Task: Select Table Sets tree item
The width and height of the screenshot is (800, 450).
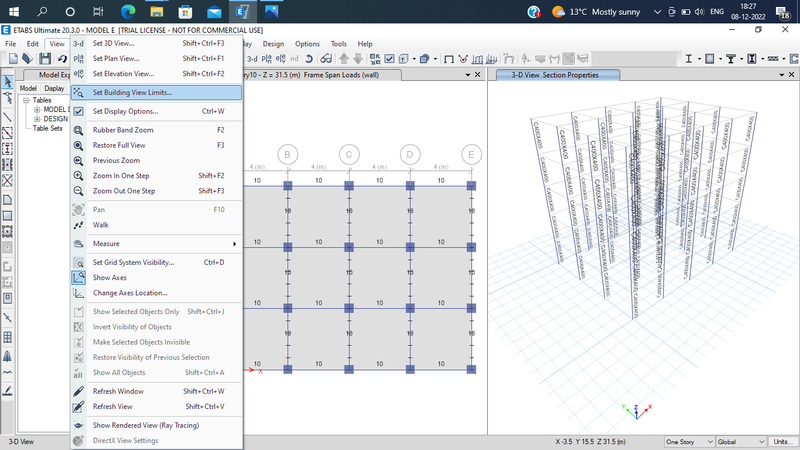Action: click(x=47, y=129)
